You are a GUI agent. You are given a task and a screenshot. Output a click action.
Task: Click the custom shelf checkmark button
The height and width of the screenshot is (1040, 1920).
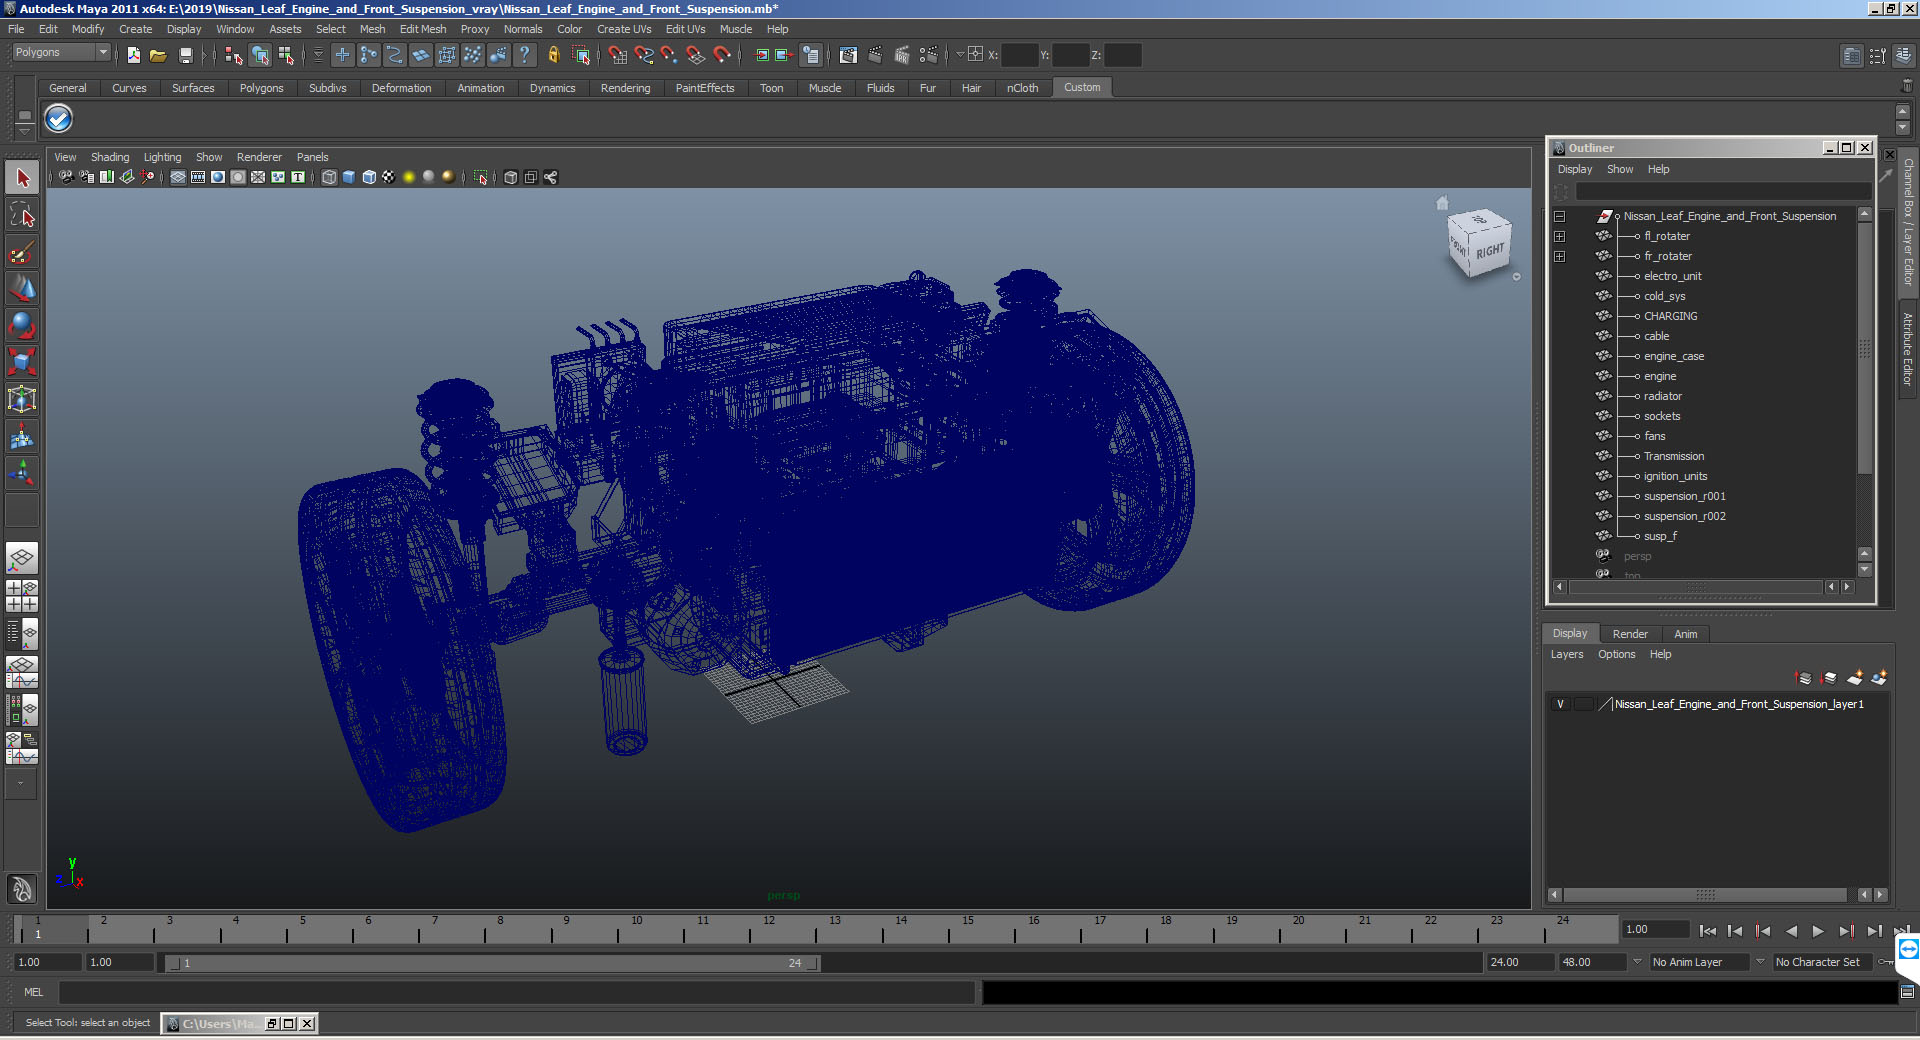pyautogui.click(x=59, y=119)
